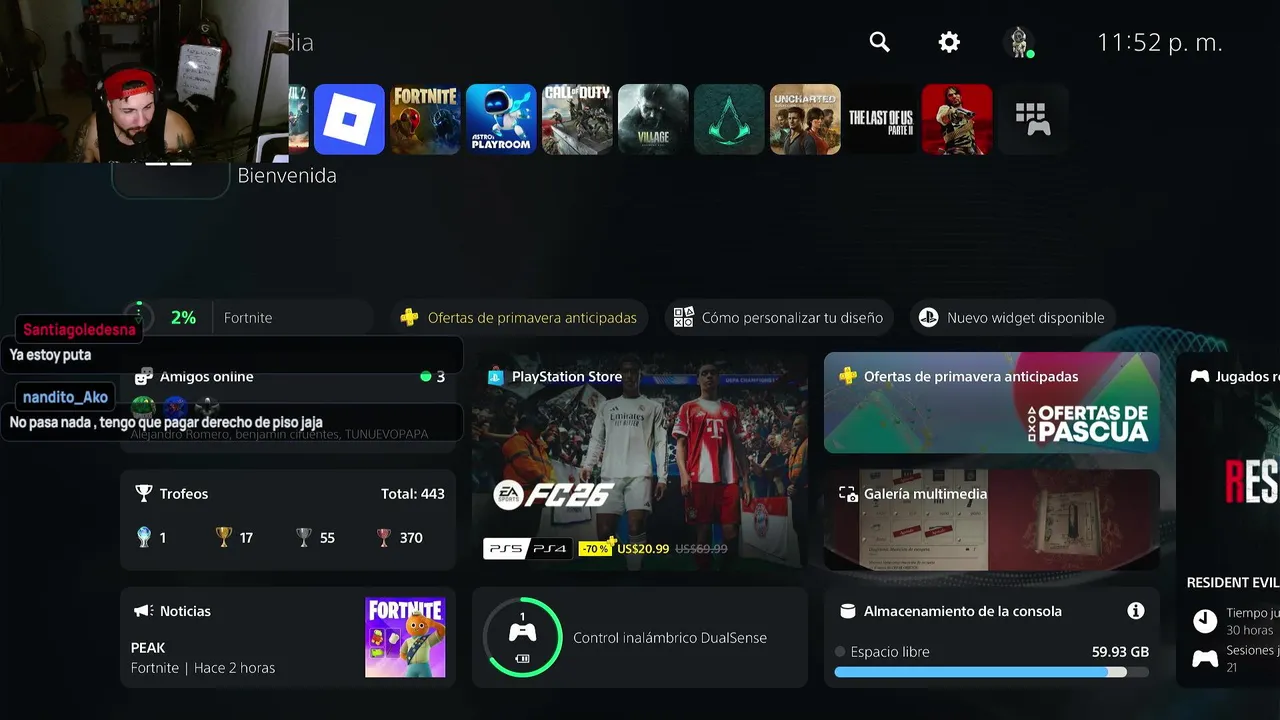Click the PlayStation Plus icon in Ofertas pill
Viewport: 1280px width, 720px height.
pos(409,317)
